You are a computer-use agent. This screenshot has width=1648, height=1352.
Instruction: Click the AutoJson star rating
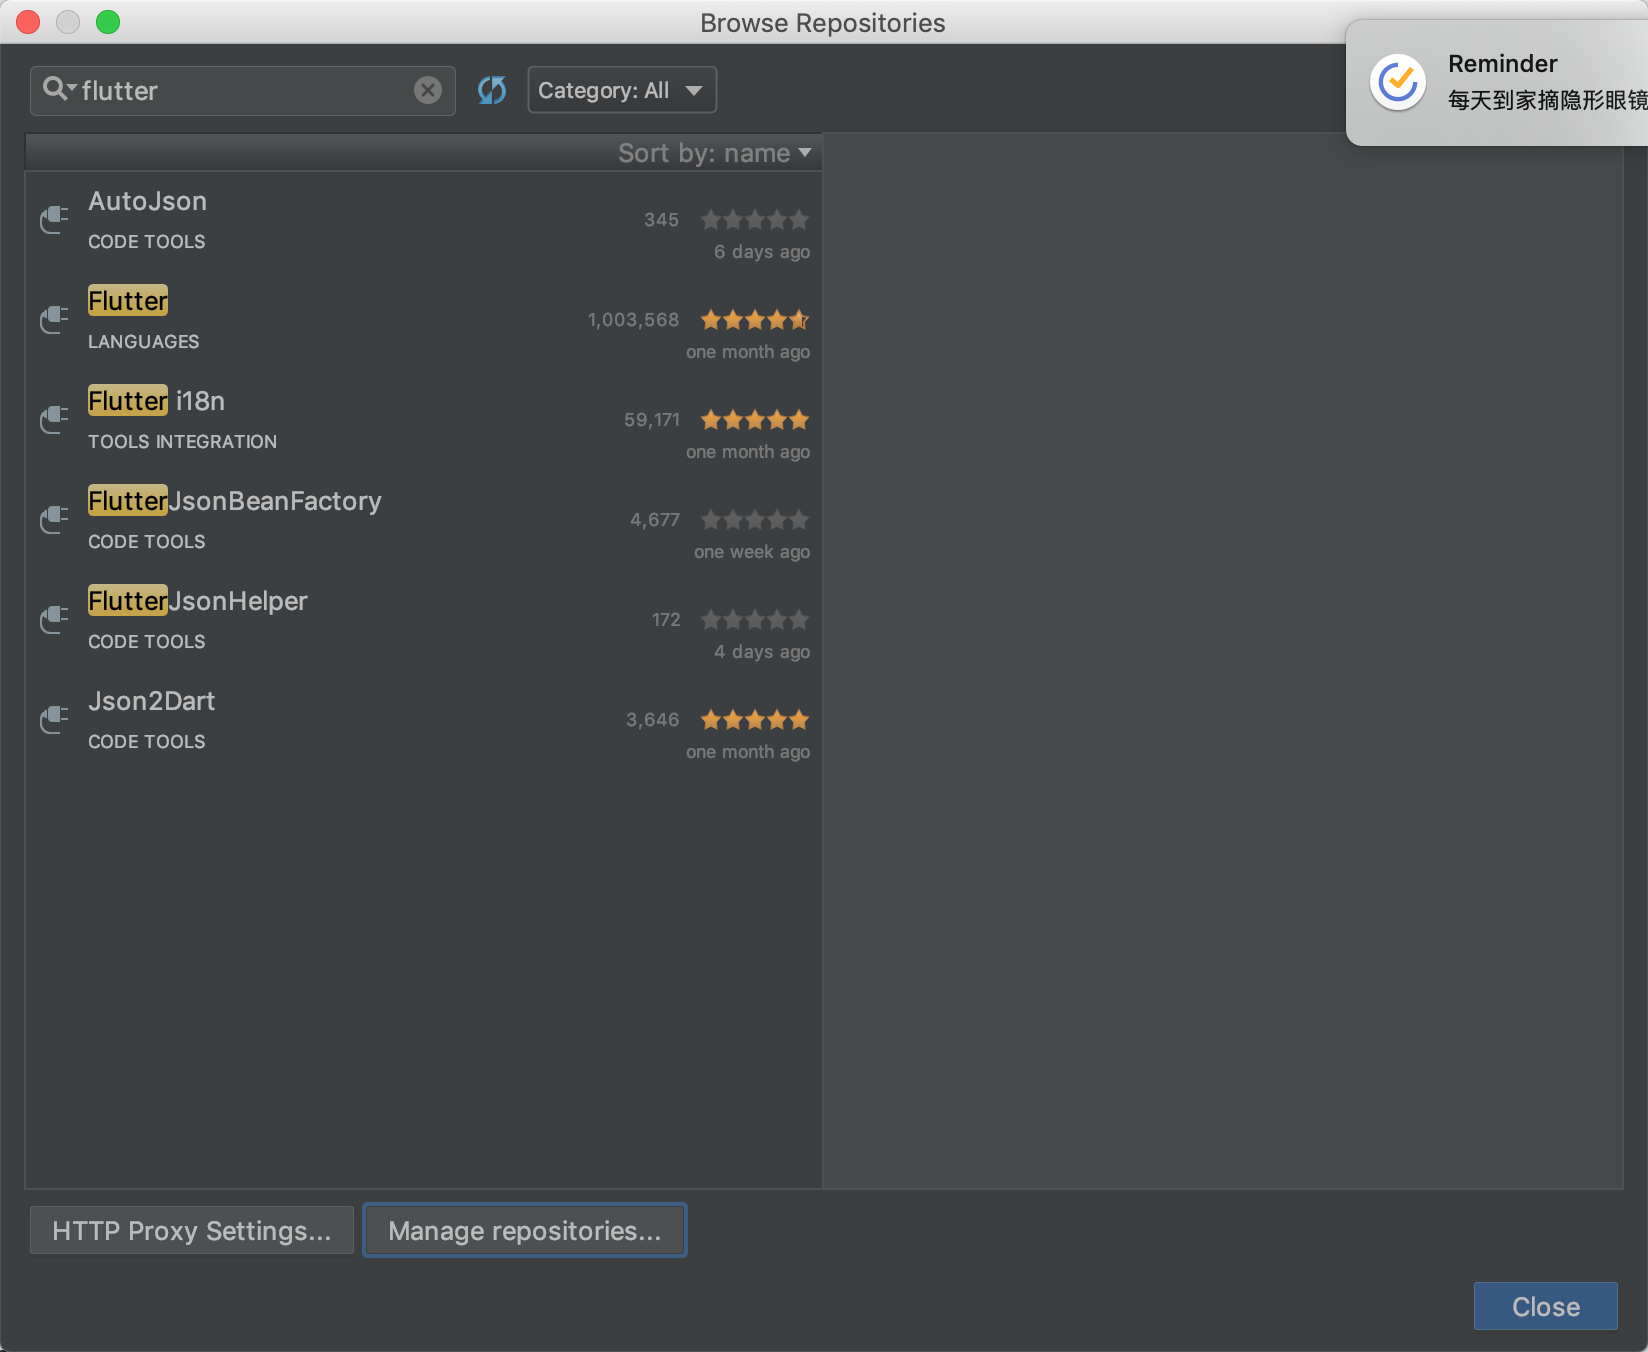(x=755, y=220)
